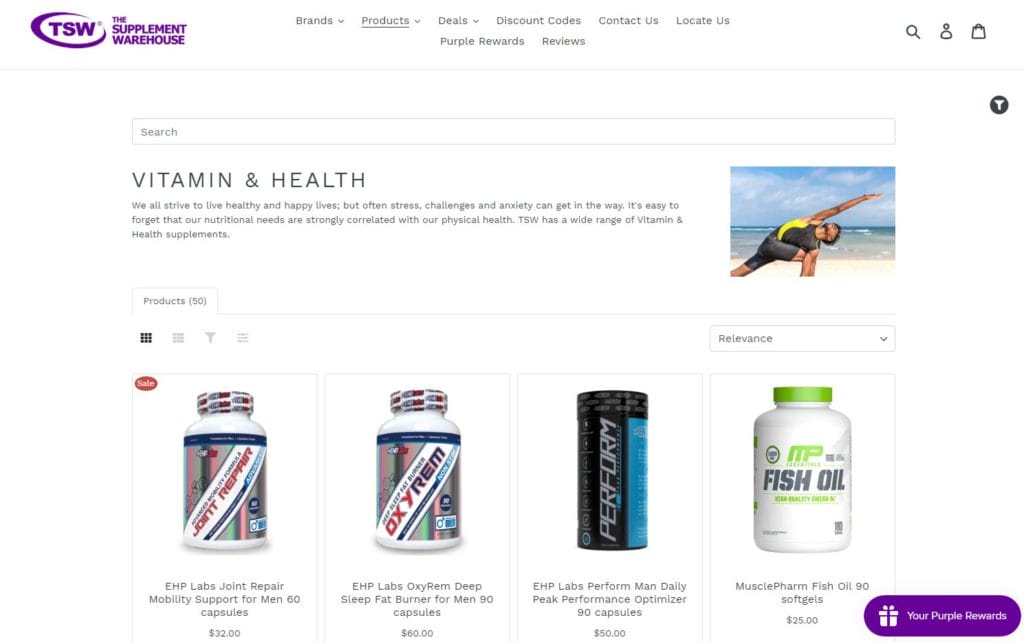Open Your Purple Rewards button
Image resolution: width=1024 pixels, height=642 pixels.
pos(942,615)
